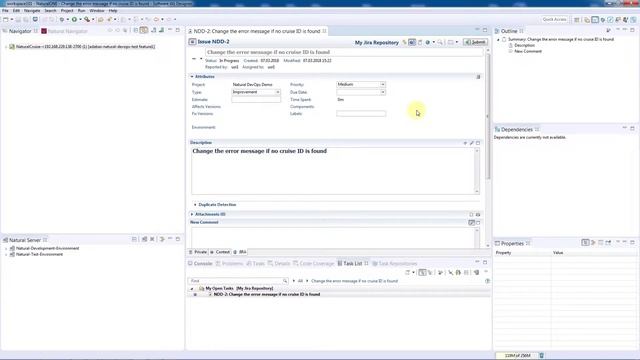This screenshot has height=360, width=640.
Task: Run garbage collector trash icon
Action: (542, 356)
